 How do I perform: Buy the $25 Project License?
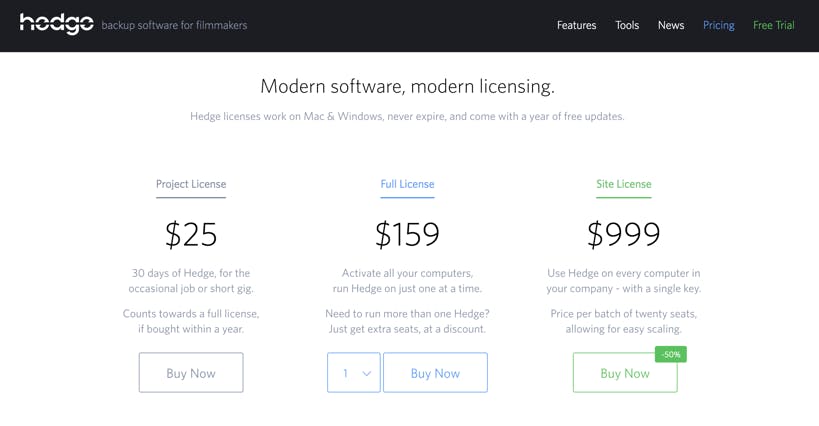[x=191, y=373]
